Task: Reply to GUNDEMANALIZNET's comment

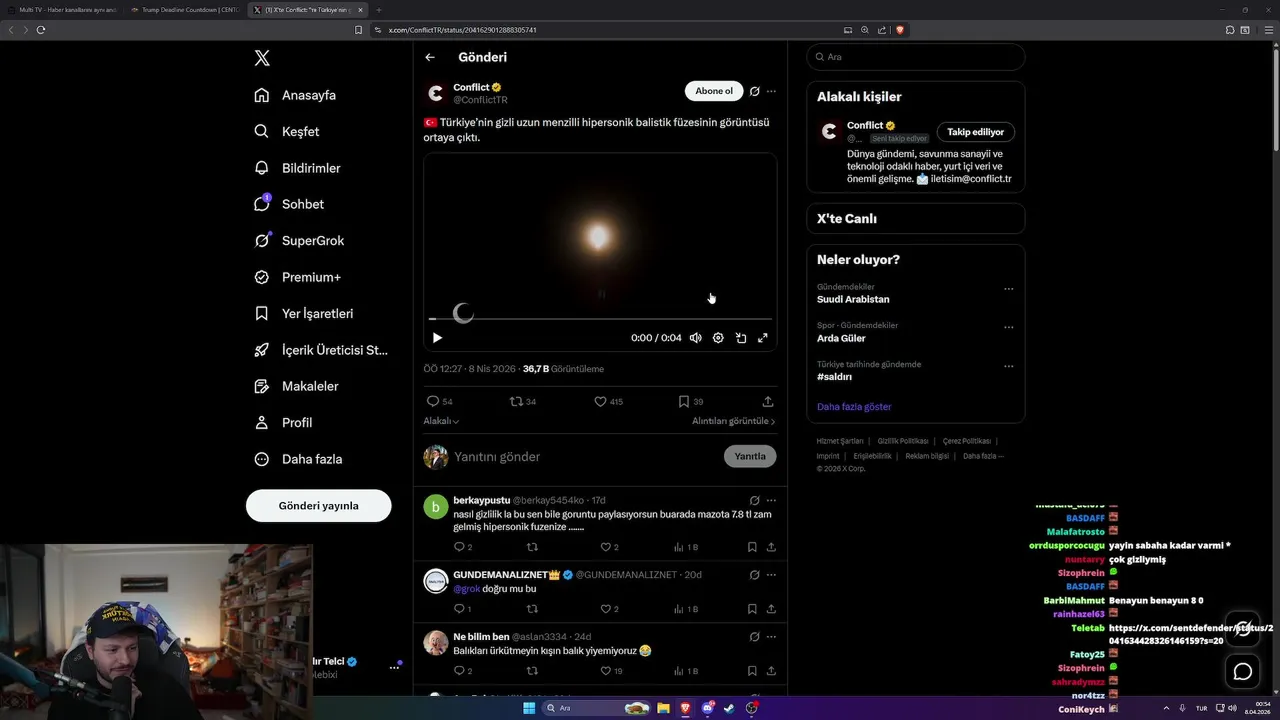Action: (460, 608)
